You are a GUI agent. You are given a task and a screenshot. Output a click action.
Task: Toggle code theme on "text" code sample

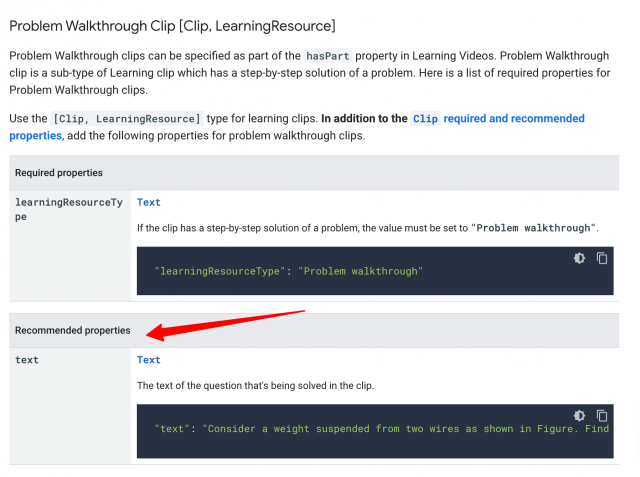point(579,415)
